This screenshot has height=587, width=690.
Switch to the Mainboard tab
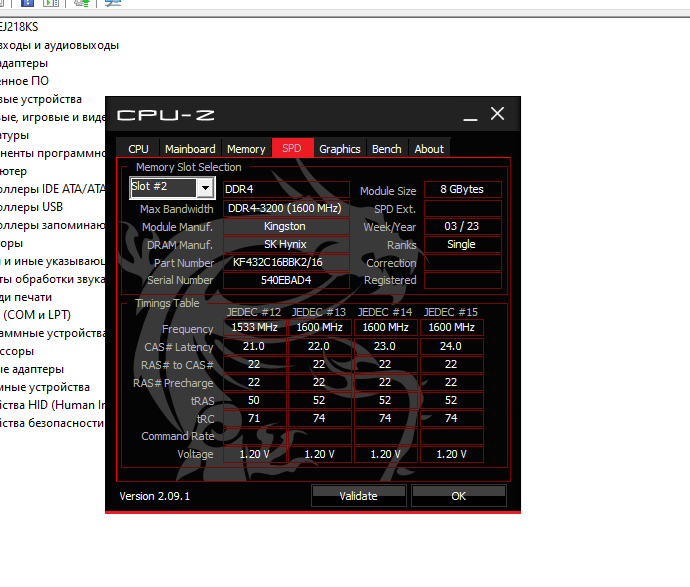190,149
